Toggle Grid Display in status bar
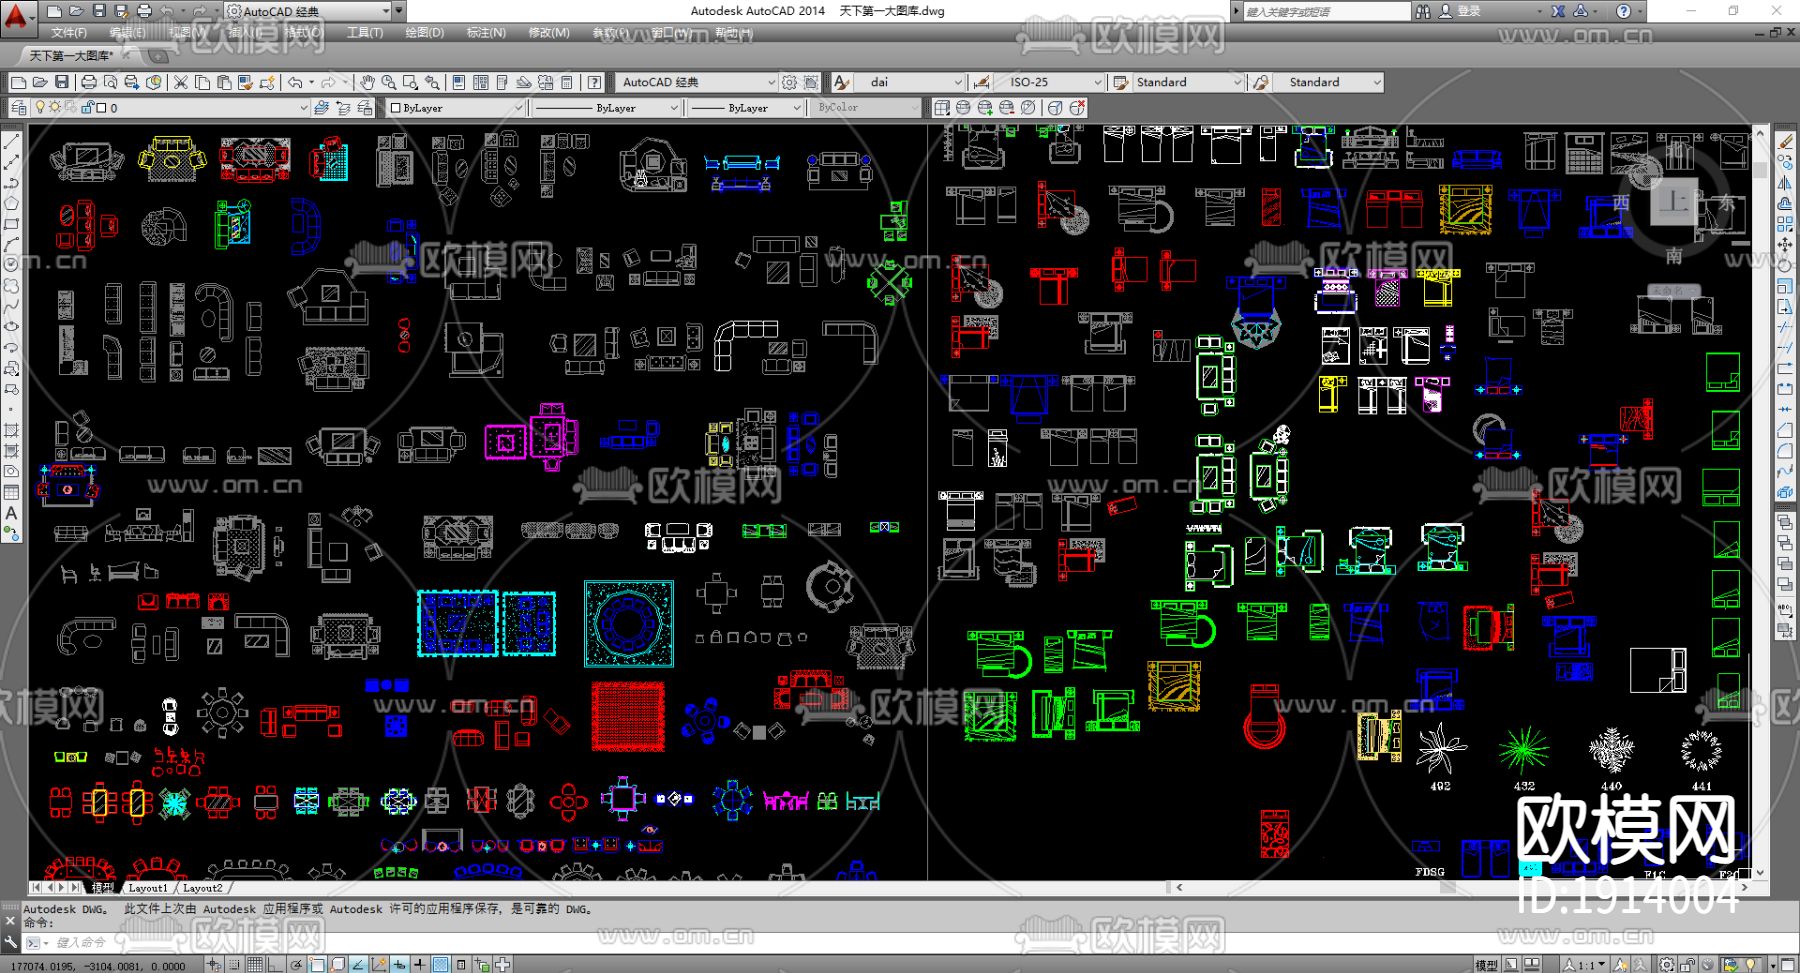This screenshot has width=1800, height=973. pos(255,964)
